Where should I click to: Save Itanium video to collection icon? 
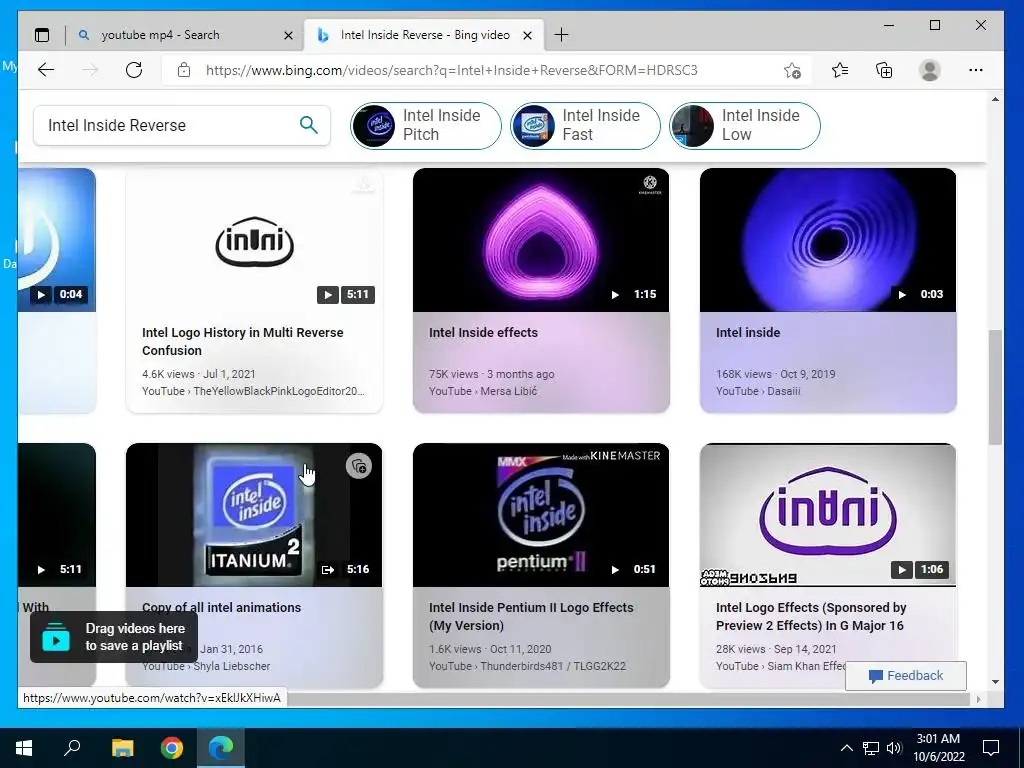tap(359, 466)
